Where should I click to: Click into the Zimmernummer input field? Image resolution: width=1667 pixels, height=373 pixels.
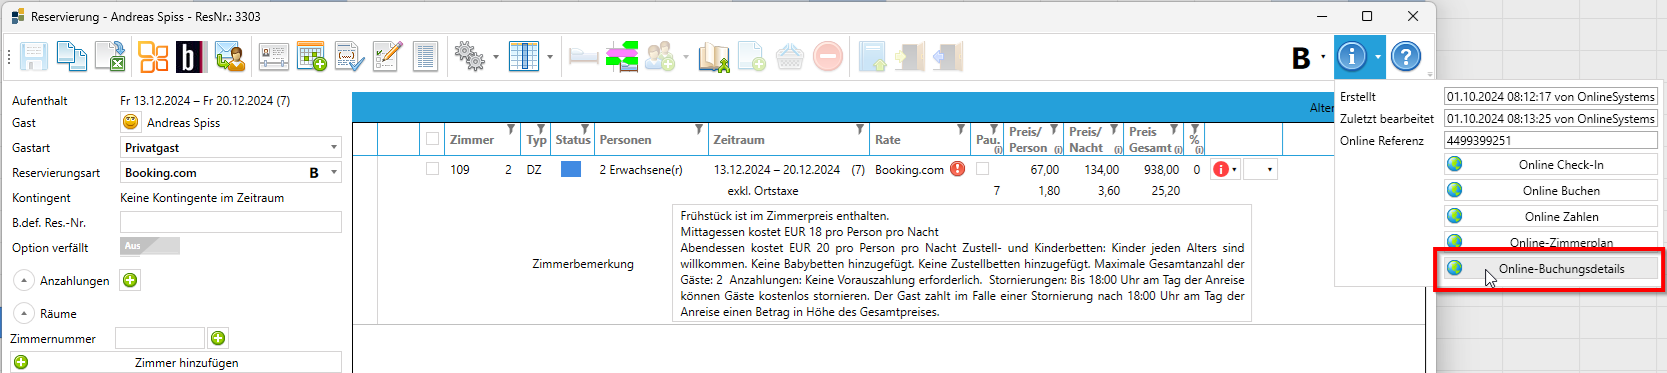160,338
